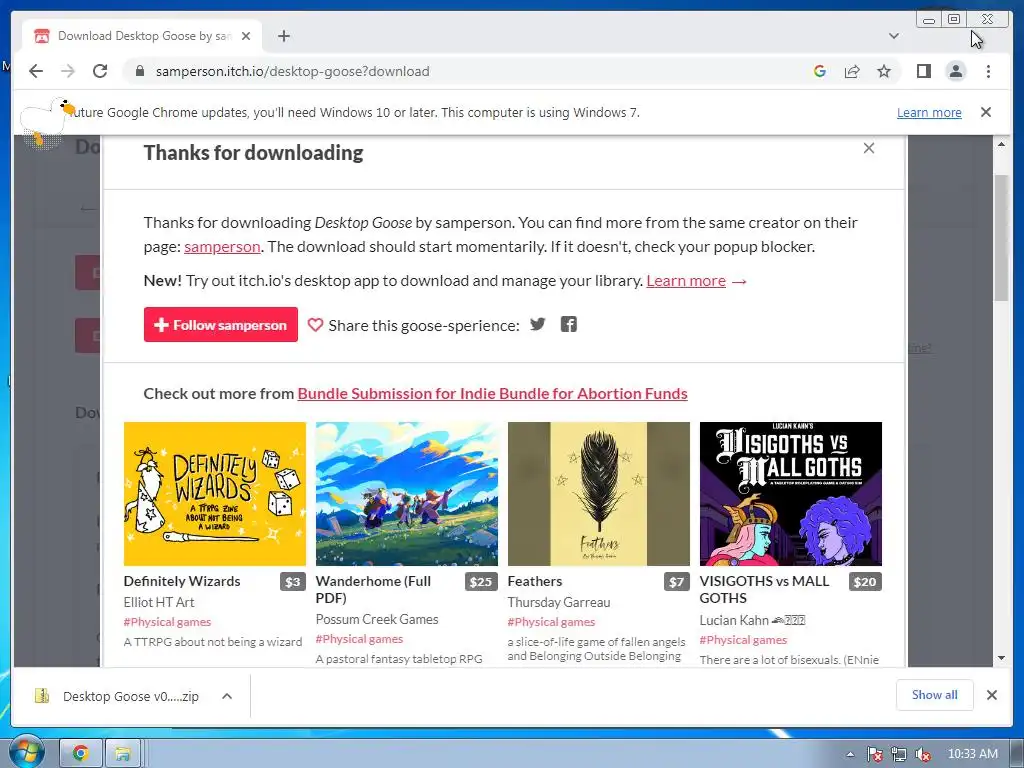Click Chrome icon in taskbar

(x=80, y=754)
